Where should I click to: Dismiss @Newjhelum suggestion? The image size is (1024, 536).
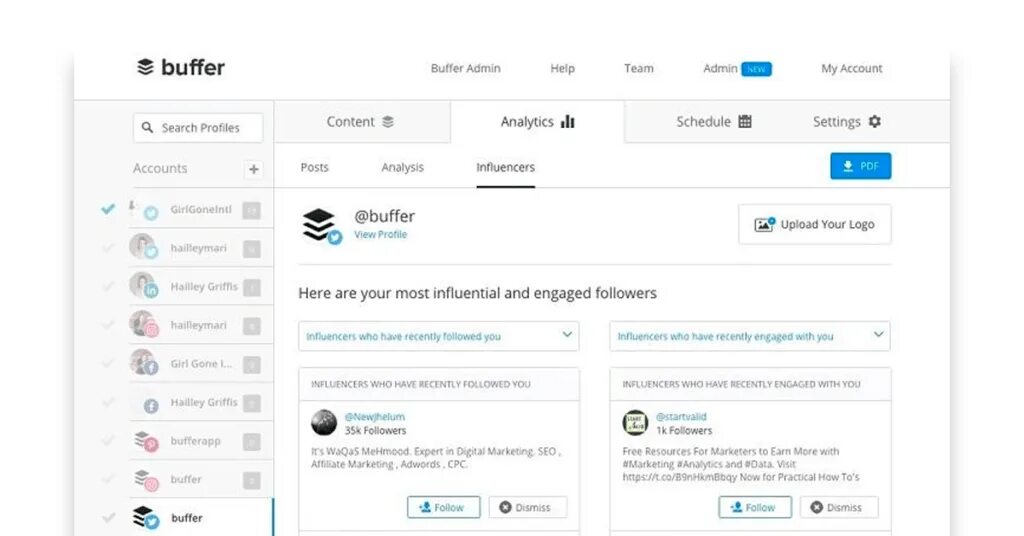coord(527,507)
